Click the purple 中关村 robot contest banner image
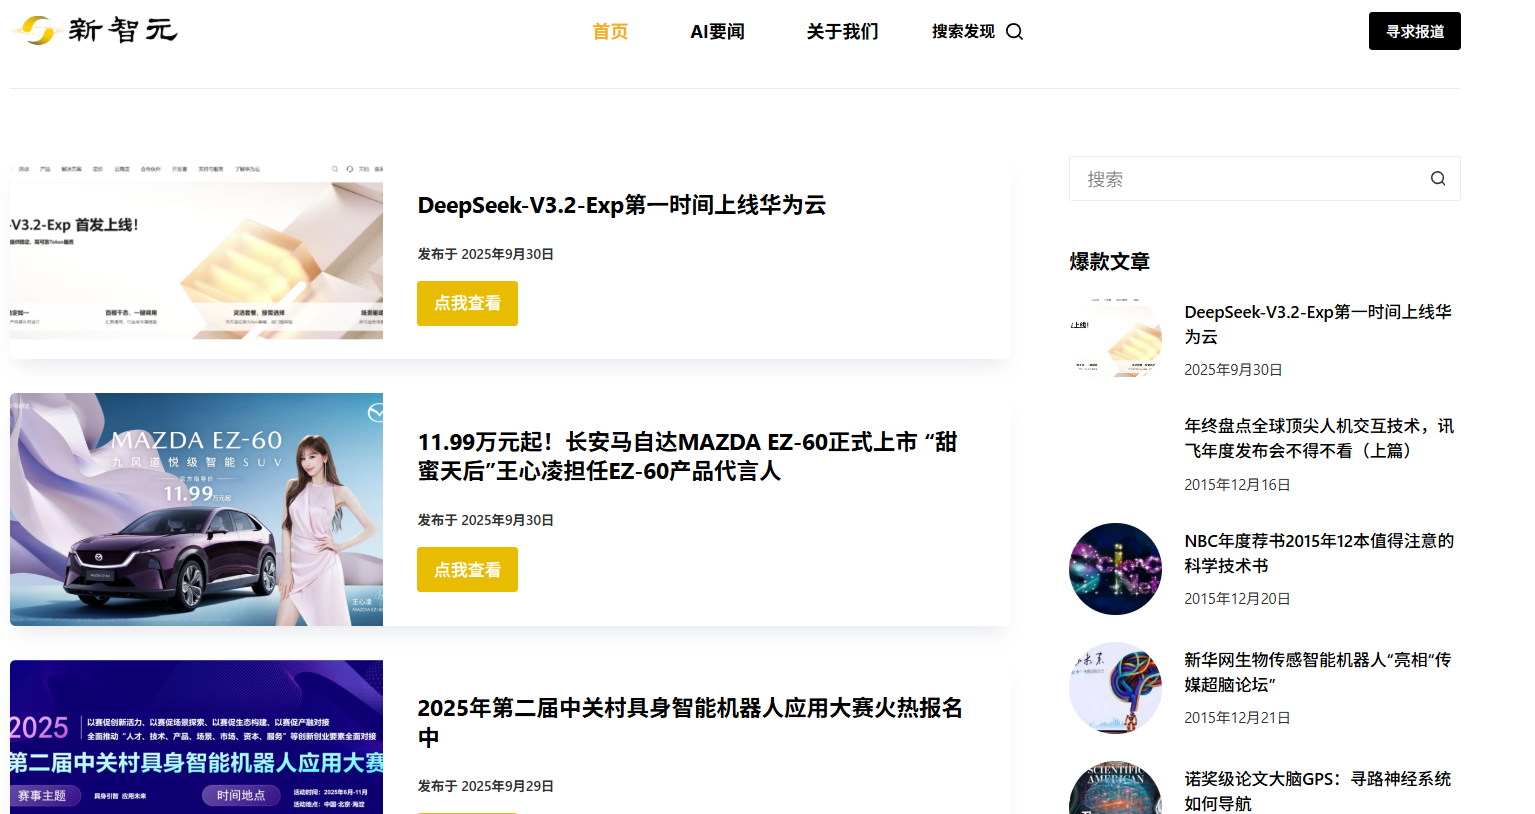Screen dimensions: 1535x814 pyautogui.click(x=196, y=738)
